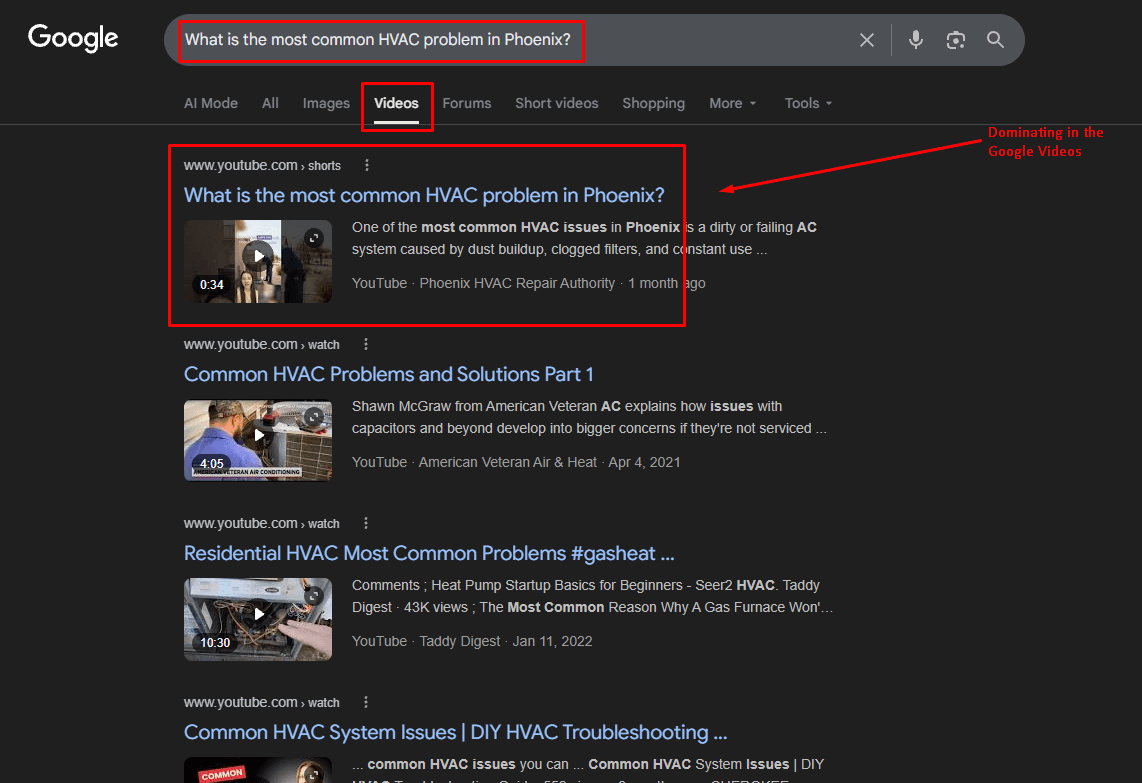Click the 'Comments ; Heat Pump Startup Basics' snippet
This screenshot has height=783, width=1142.
tap(592, 597)
